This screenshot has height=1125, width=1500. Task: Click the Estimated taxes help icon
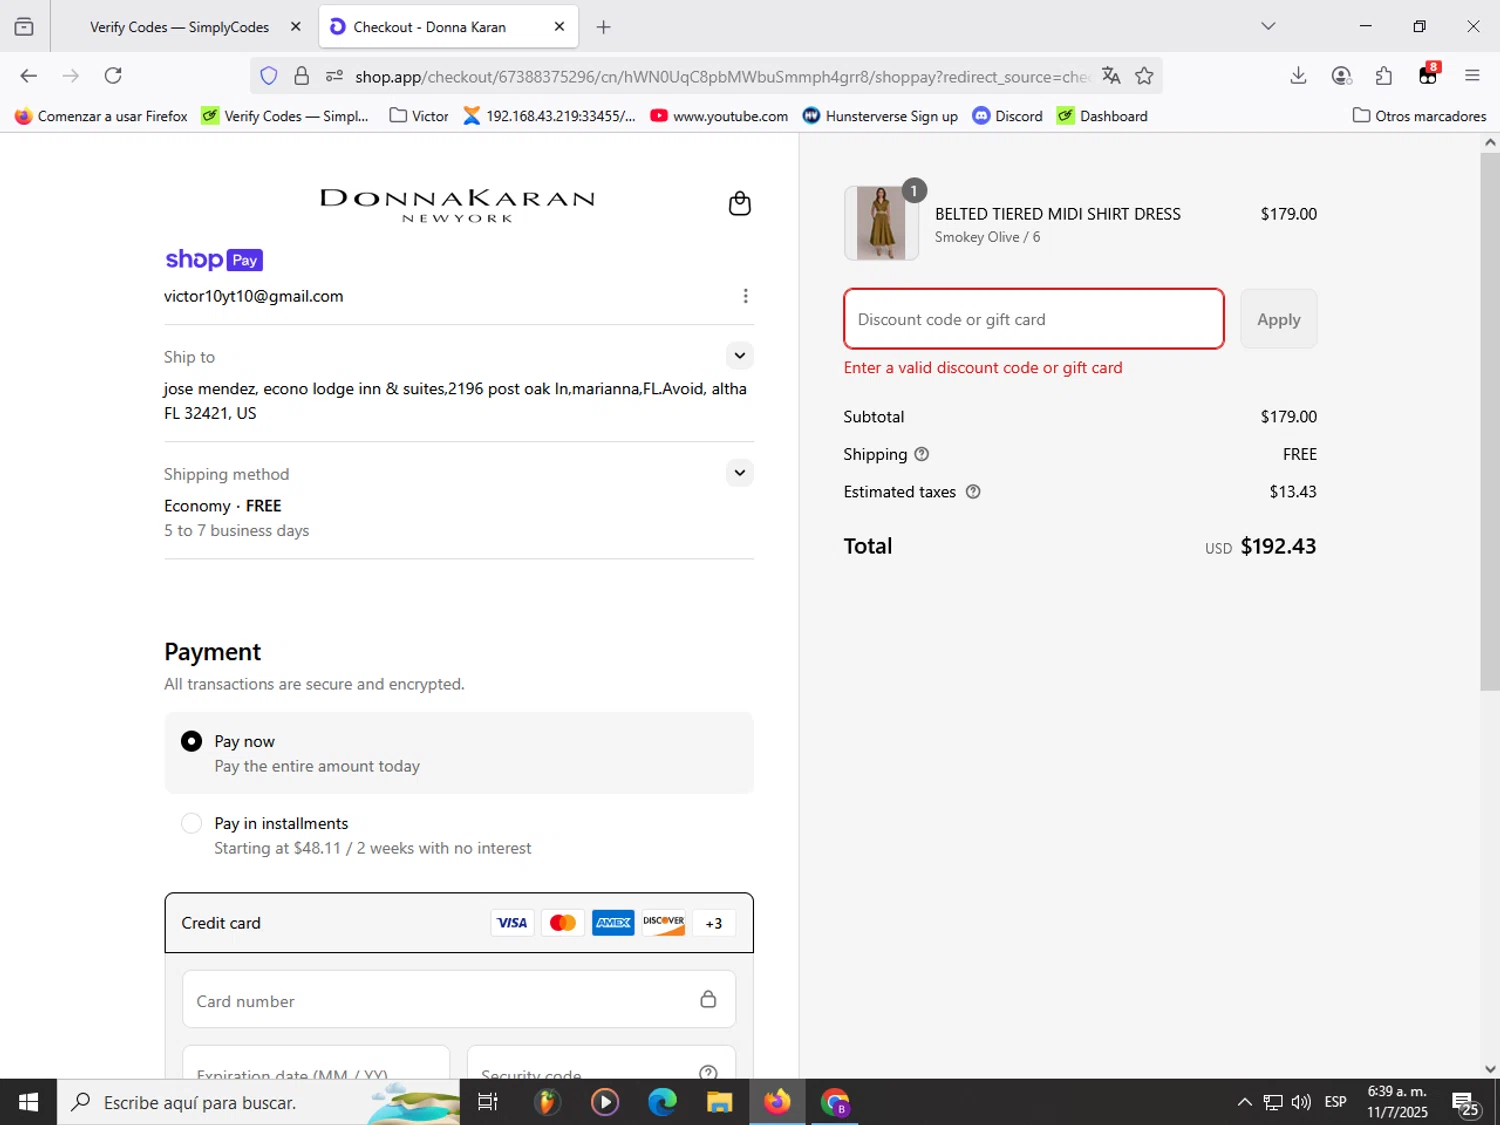tap(973, 492)
